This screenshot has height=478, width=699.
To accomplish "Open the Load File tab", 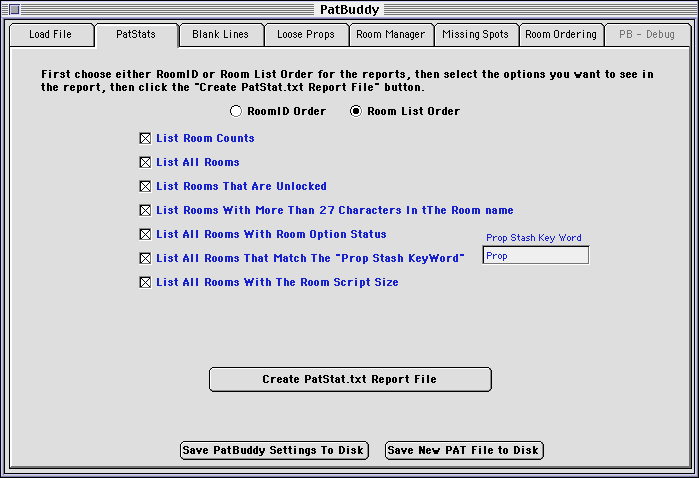I will pyautogui.click(x=50, y=34).
